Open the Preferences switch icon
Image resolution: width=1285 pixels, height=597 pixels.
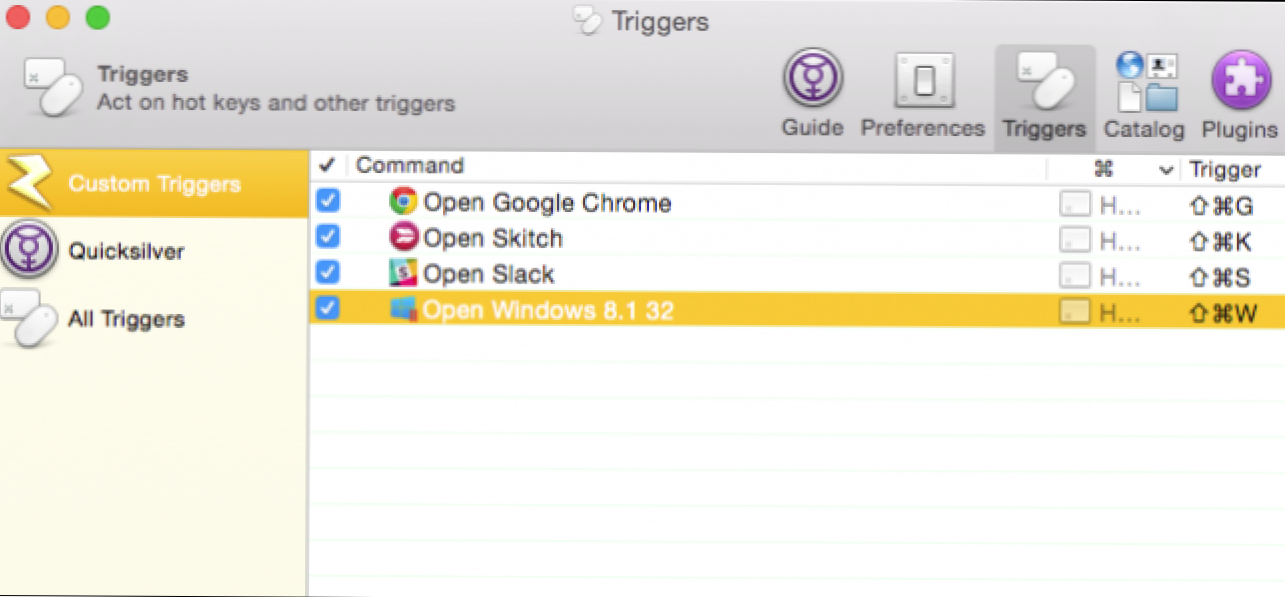[923, 80]
